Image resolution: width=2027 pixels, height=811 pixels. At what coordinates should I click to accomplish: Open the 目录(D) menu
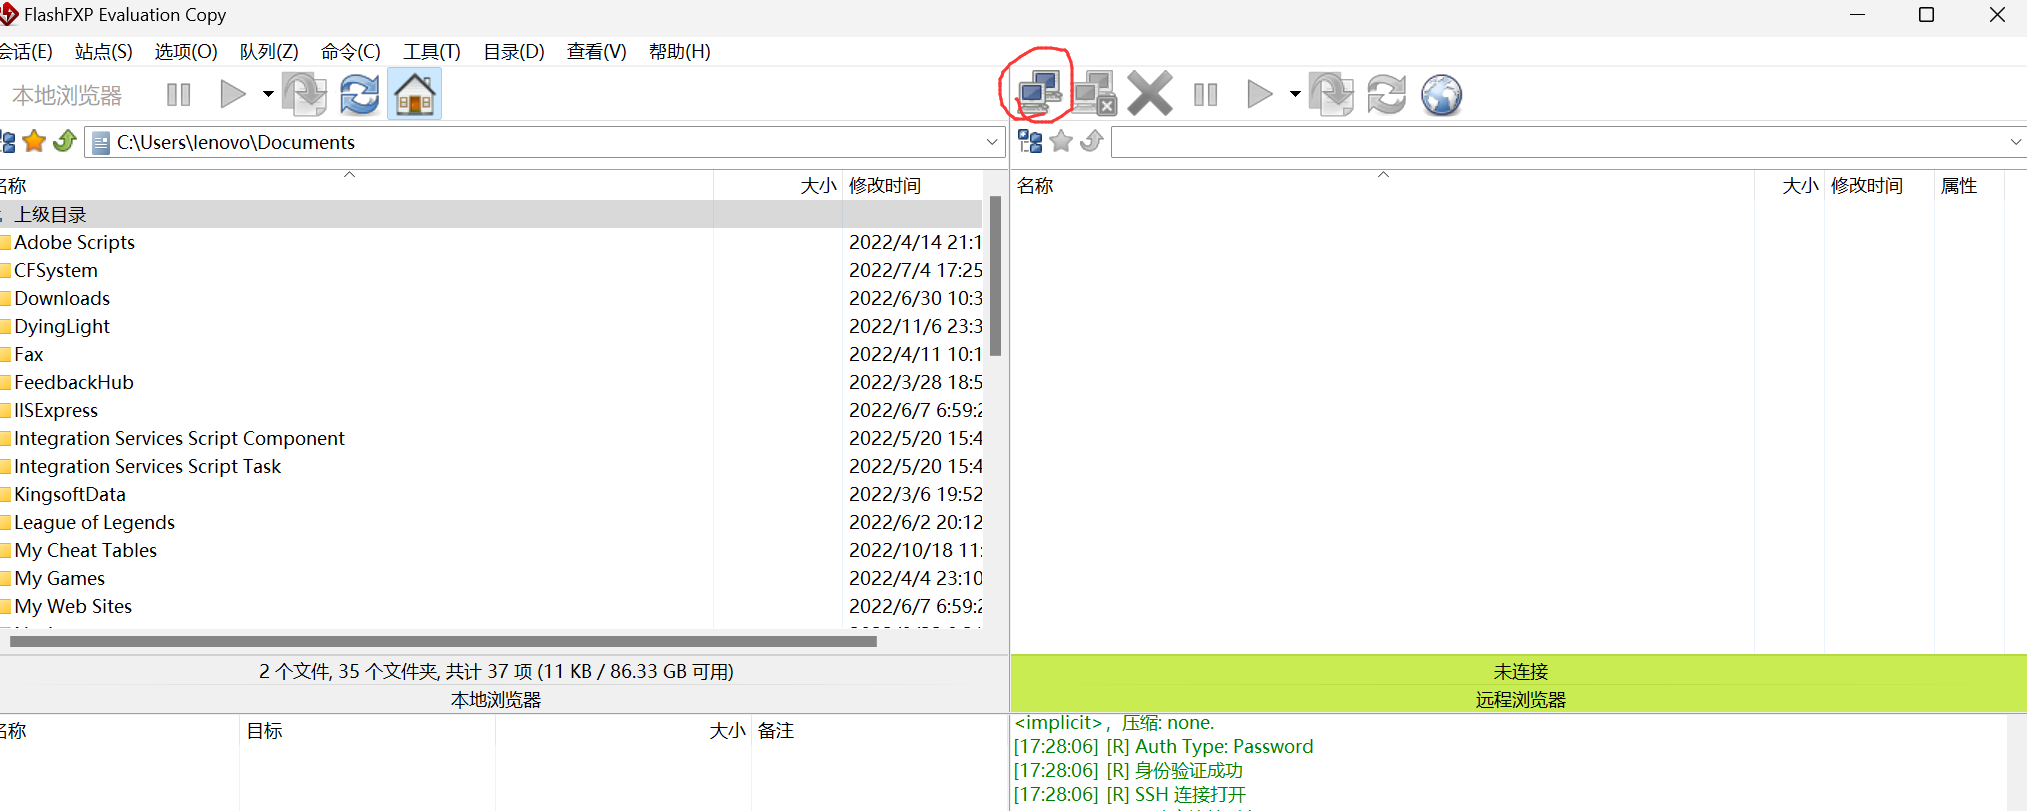tap(514, 52)
